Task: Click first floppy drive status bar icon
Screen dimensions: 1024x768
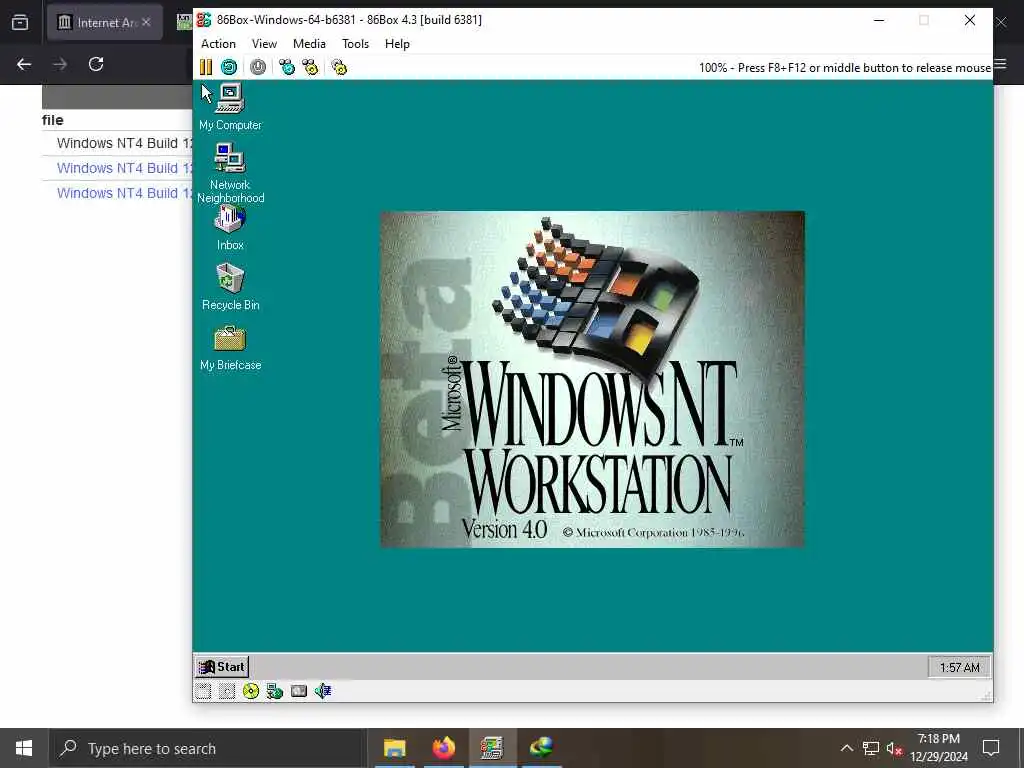Action: [x=203, y=691]
